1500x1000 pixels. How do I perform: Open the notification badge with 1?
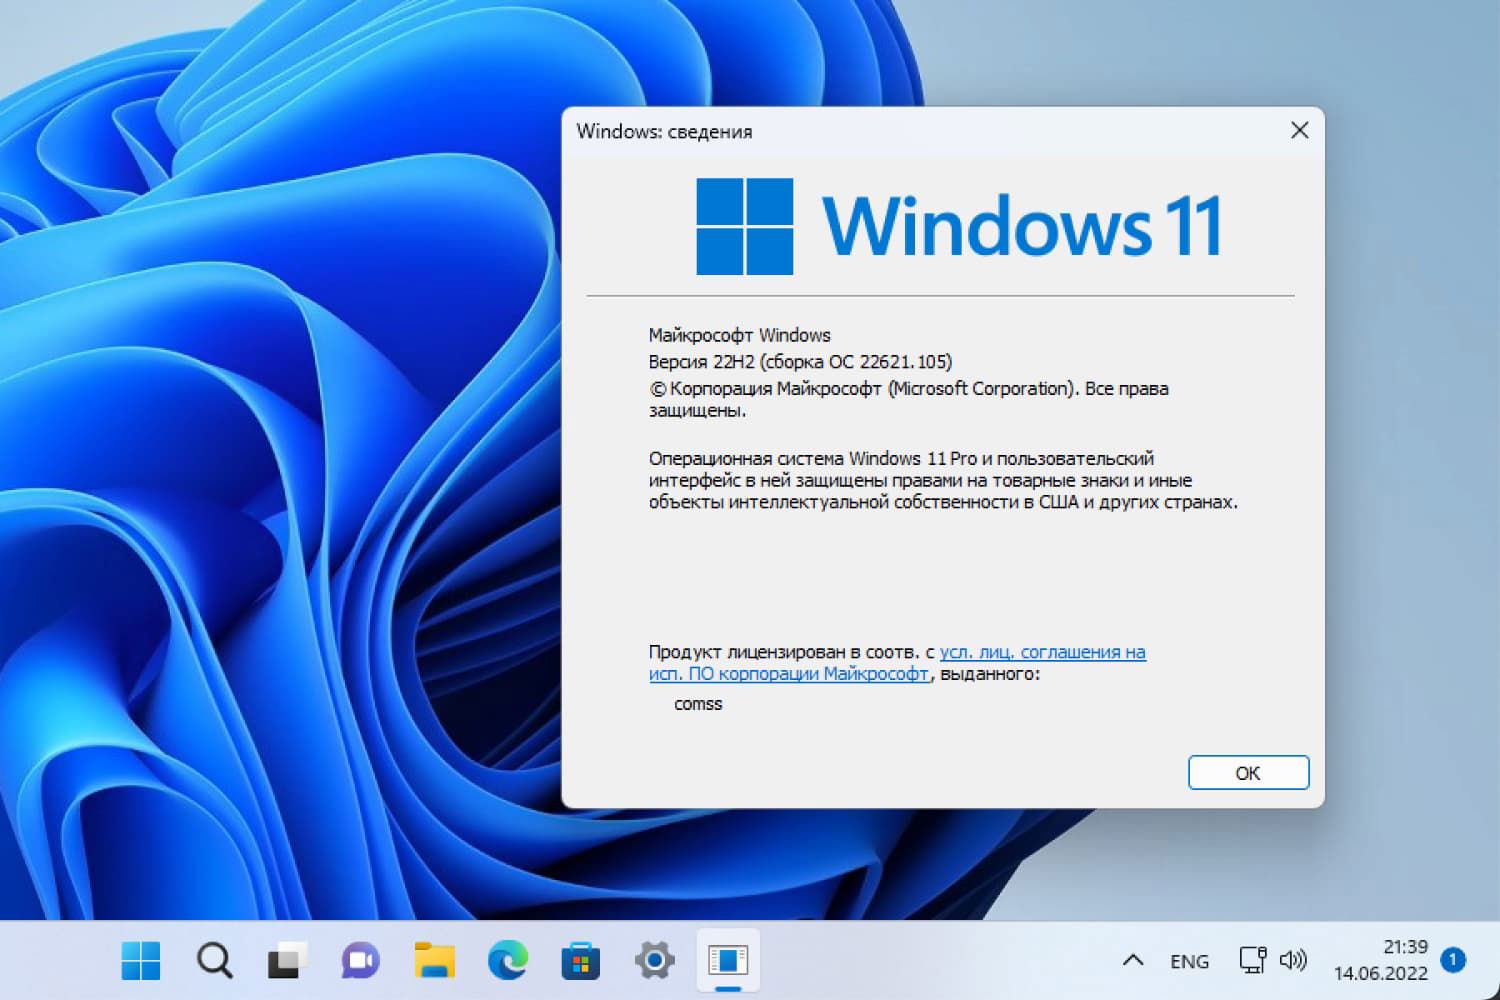[1453, 960]
